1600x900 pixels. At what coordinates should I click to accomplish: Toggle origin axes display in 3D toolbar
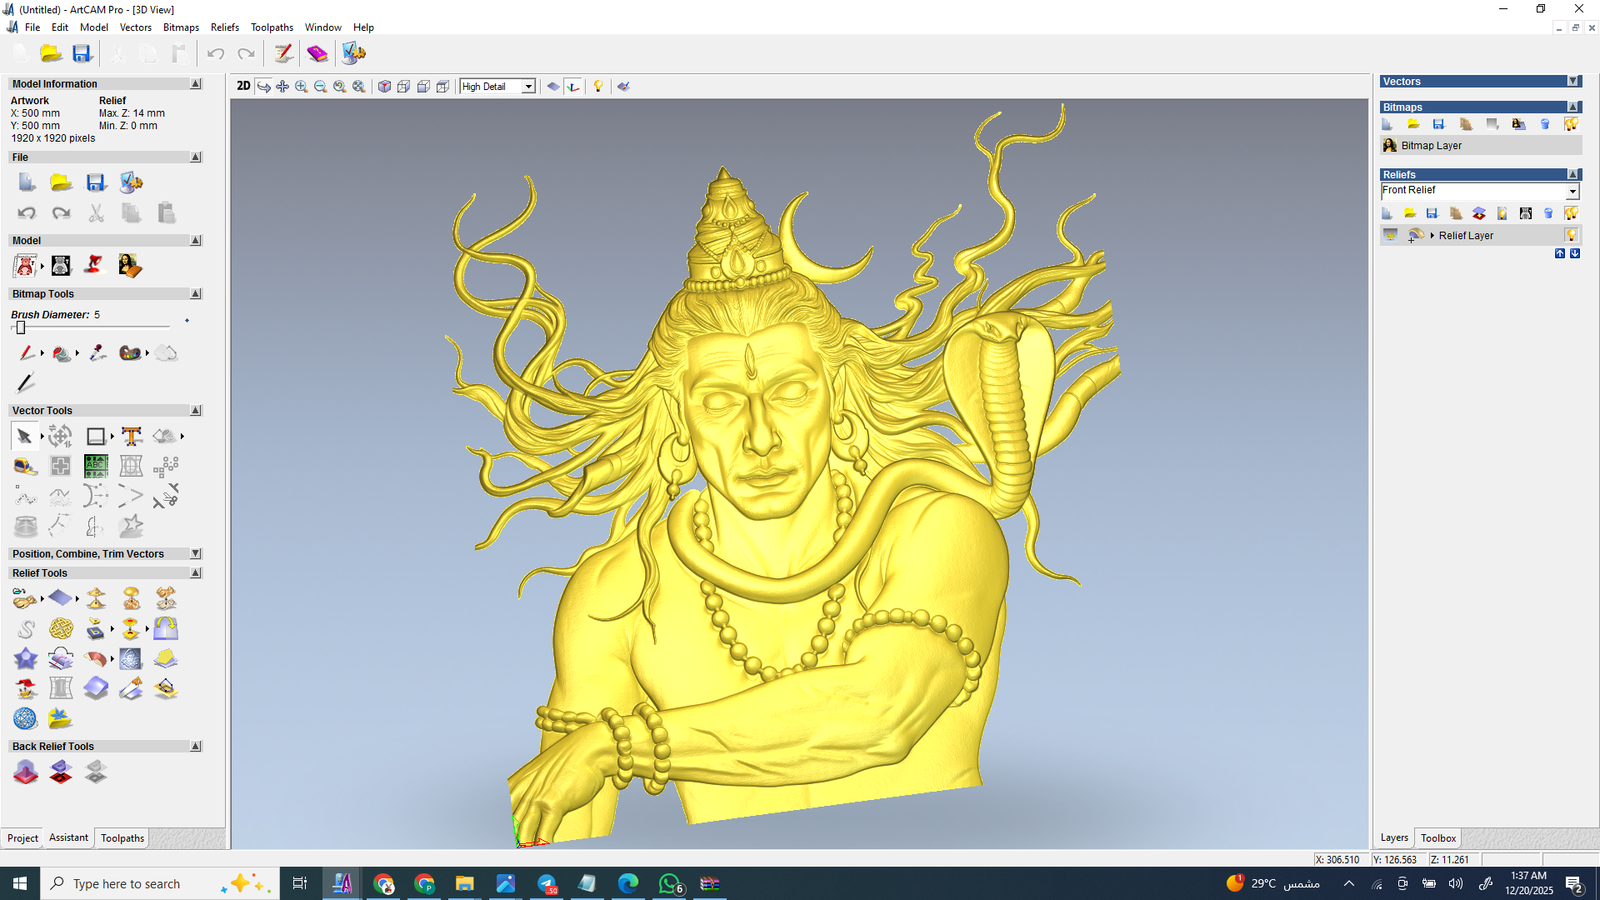pos(573,87)
